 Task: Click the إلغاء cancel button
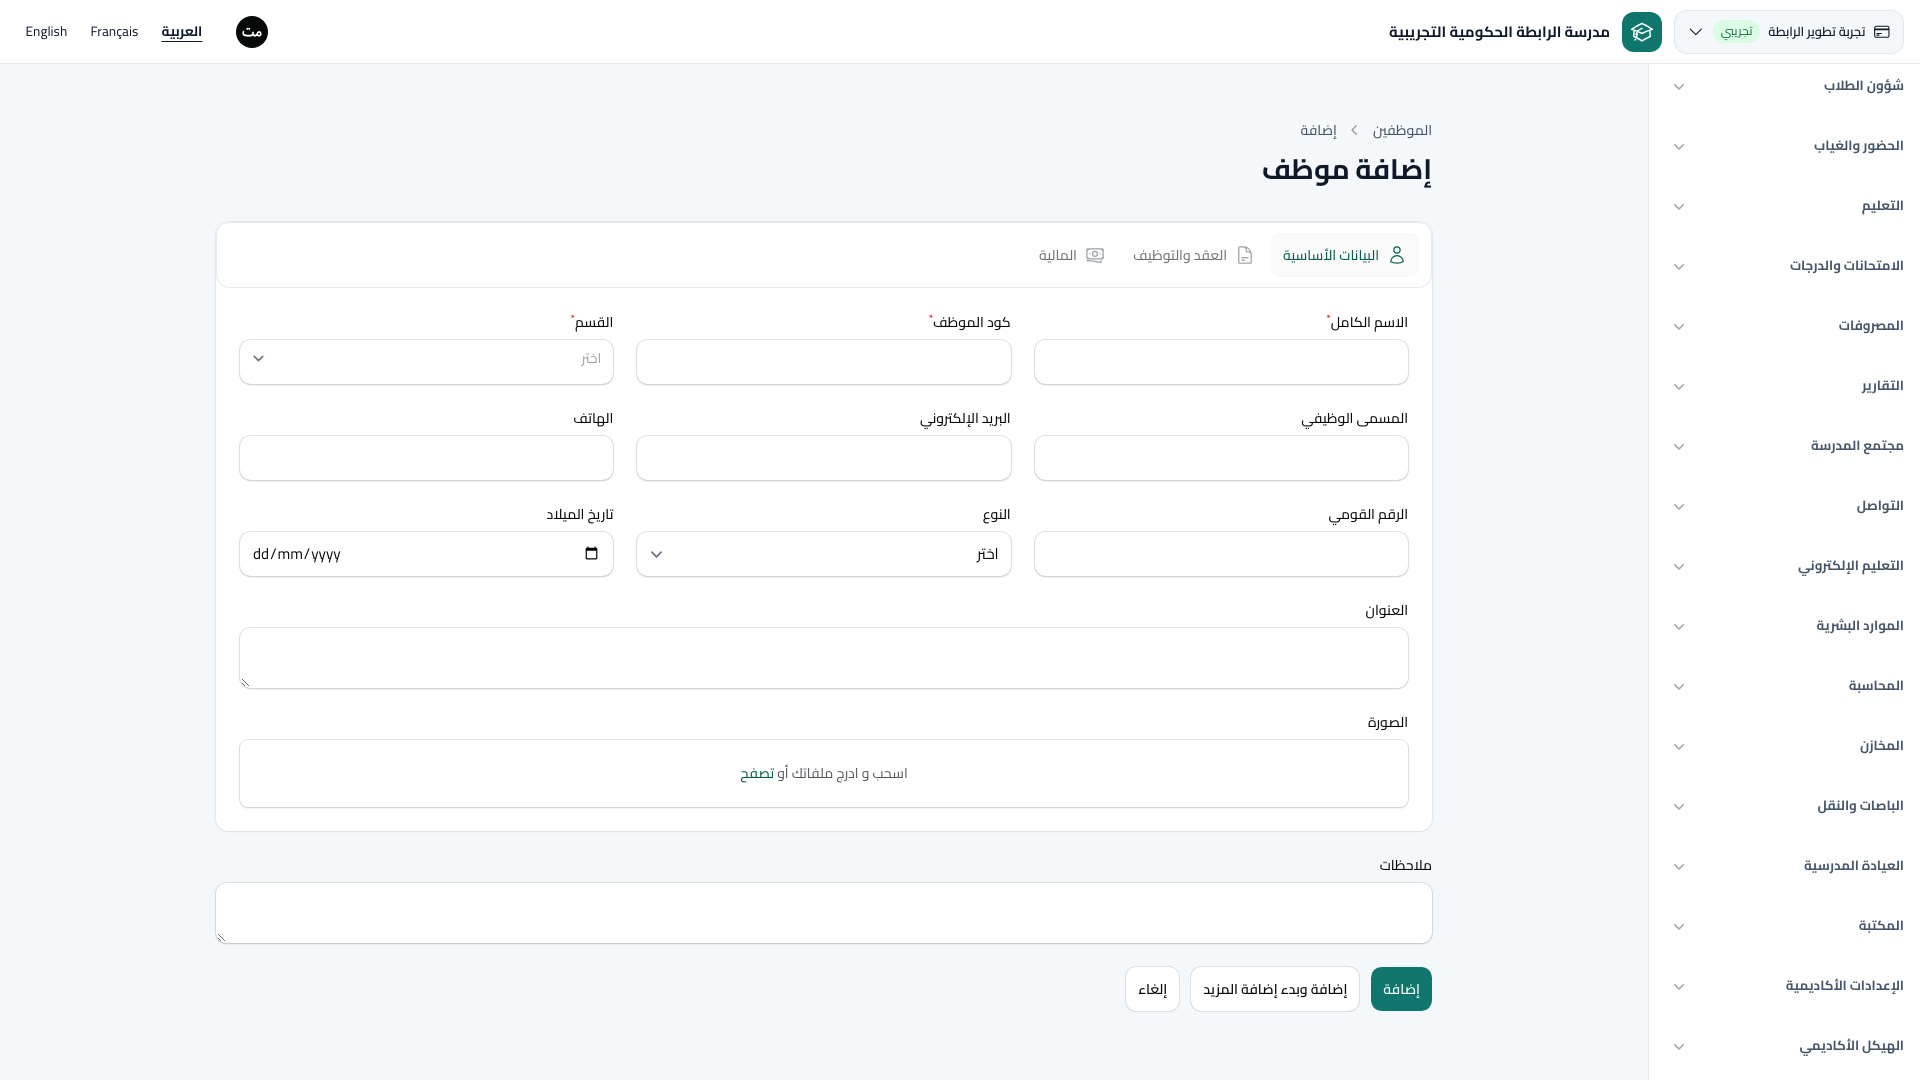coord(1152,989)
